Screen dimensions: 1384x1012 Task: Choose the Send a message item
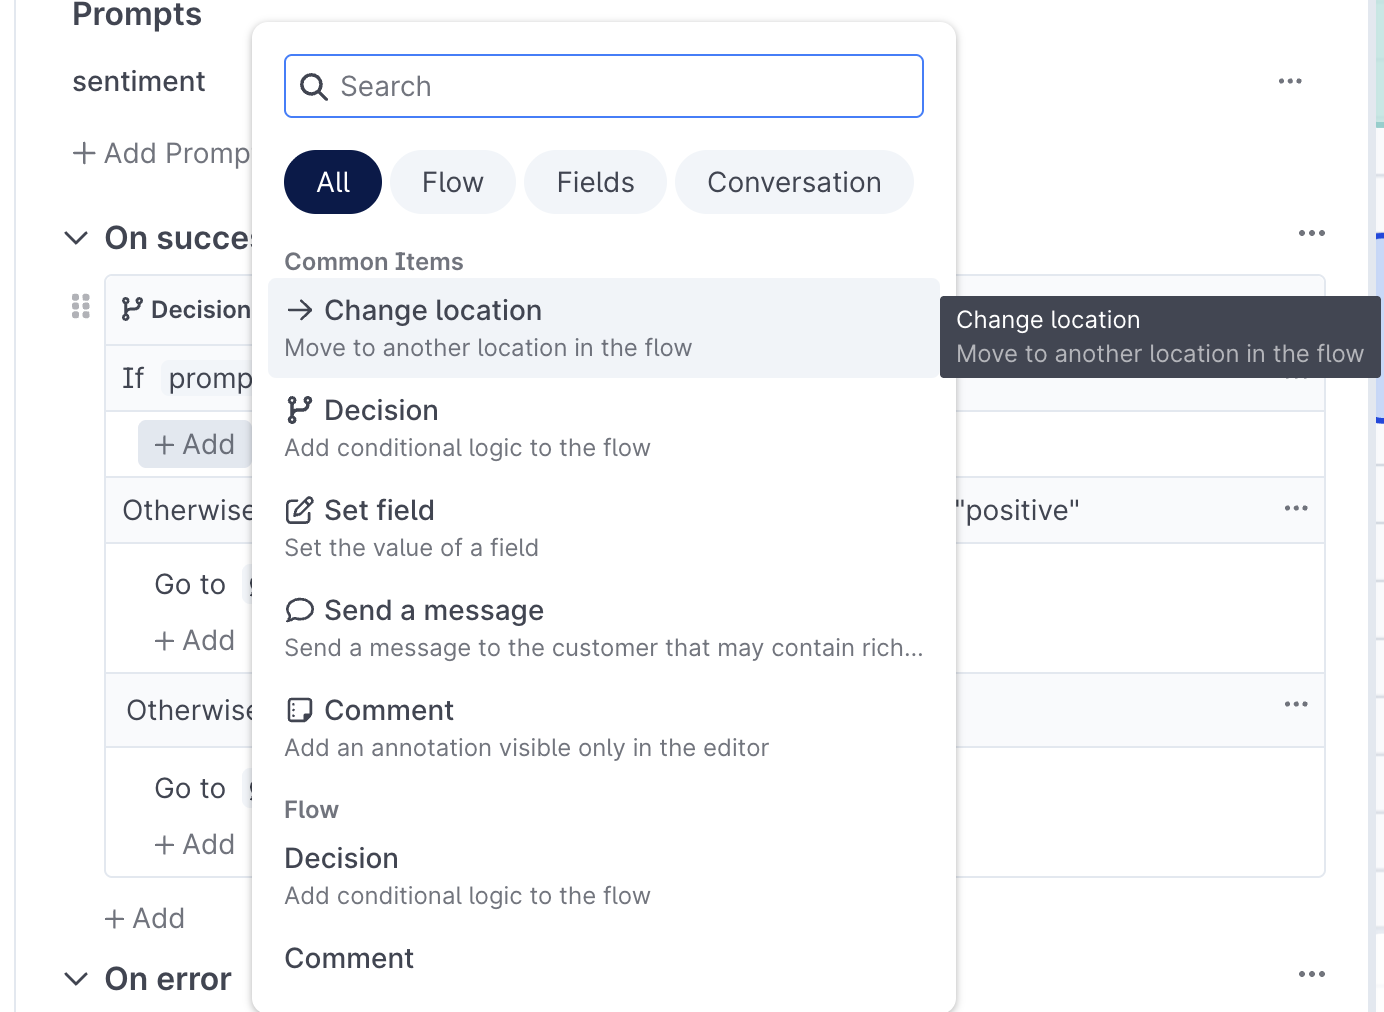point(604,628)
